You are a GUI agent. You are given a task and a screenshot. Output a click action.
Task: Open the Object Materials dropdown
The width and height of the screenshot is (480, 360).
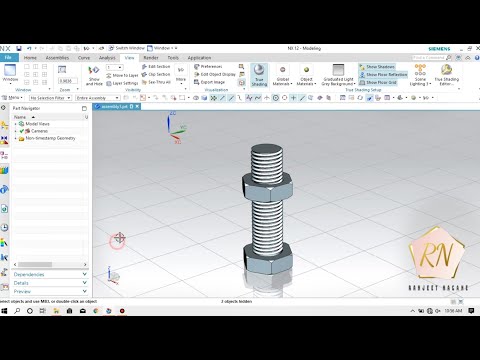tap(306, 76)
